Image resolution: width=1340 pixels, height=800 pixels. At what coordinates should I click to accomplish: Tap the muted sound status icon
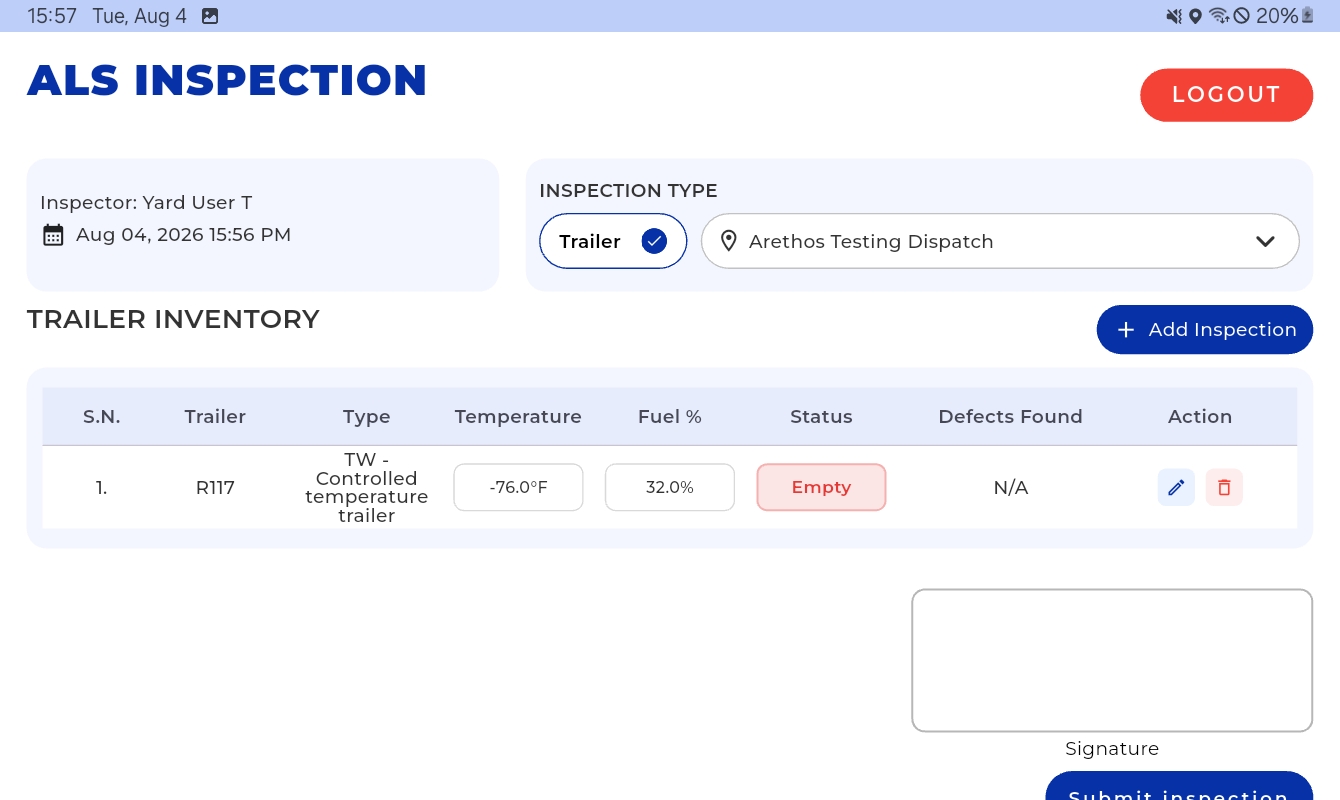tap(1174, 16)
